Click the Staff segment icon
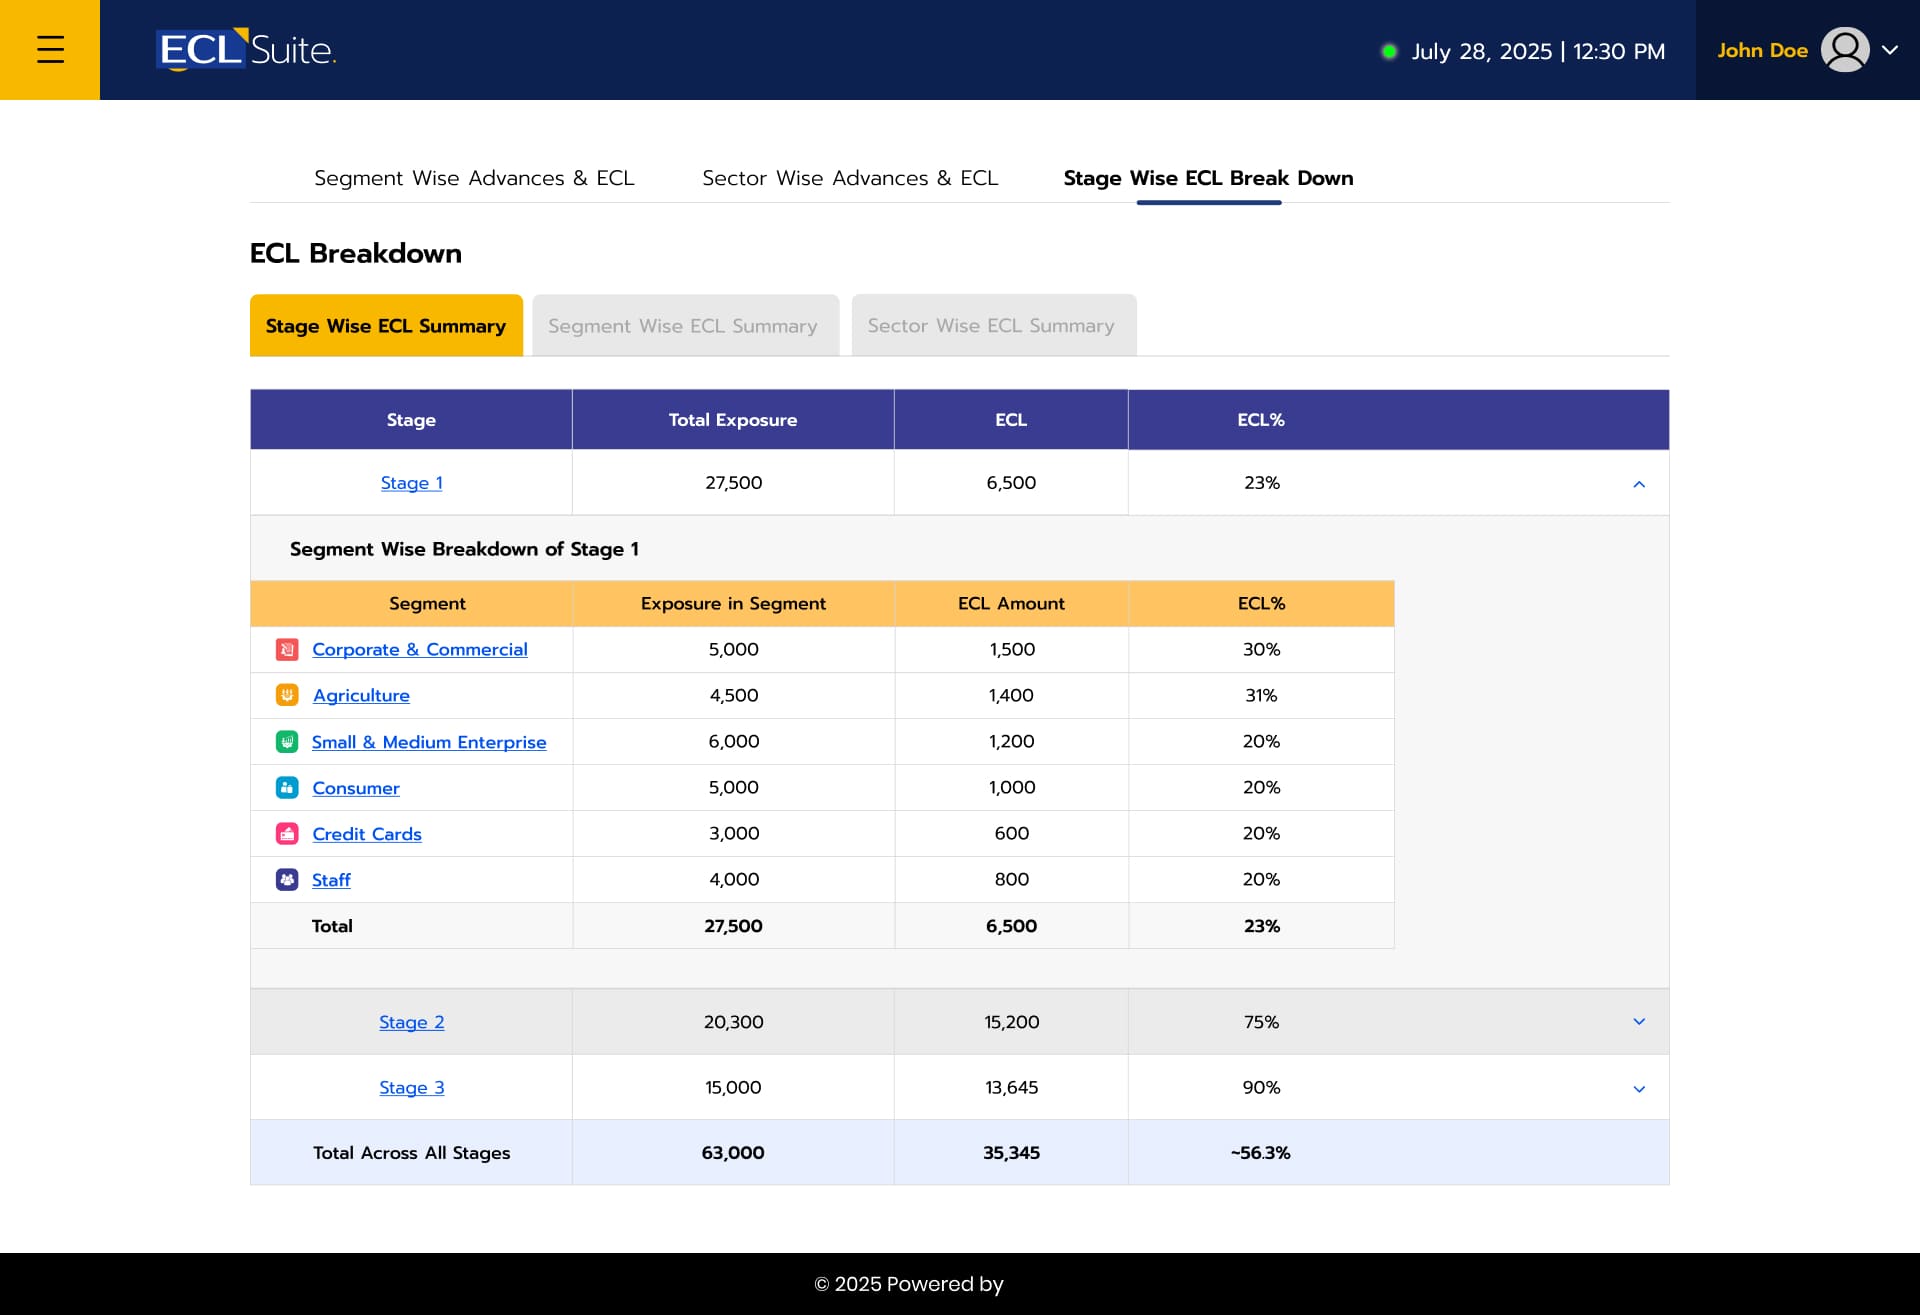 287,880
